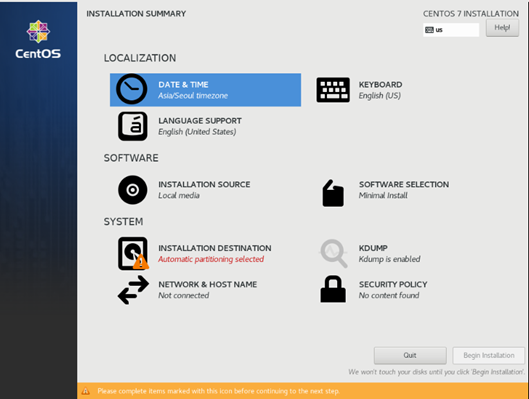Open Date & Time clock icon
Screen dimensions: 529x399
(132, 89)
